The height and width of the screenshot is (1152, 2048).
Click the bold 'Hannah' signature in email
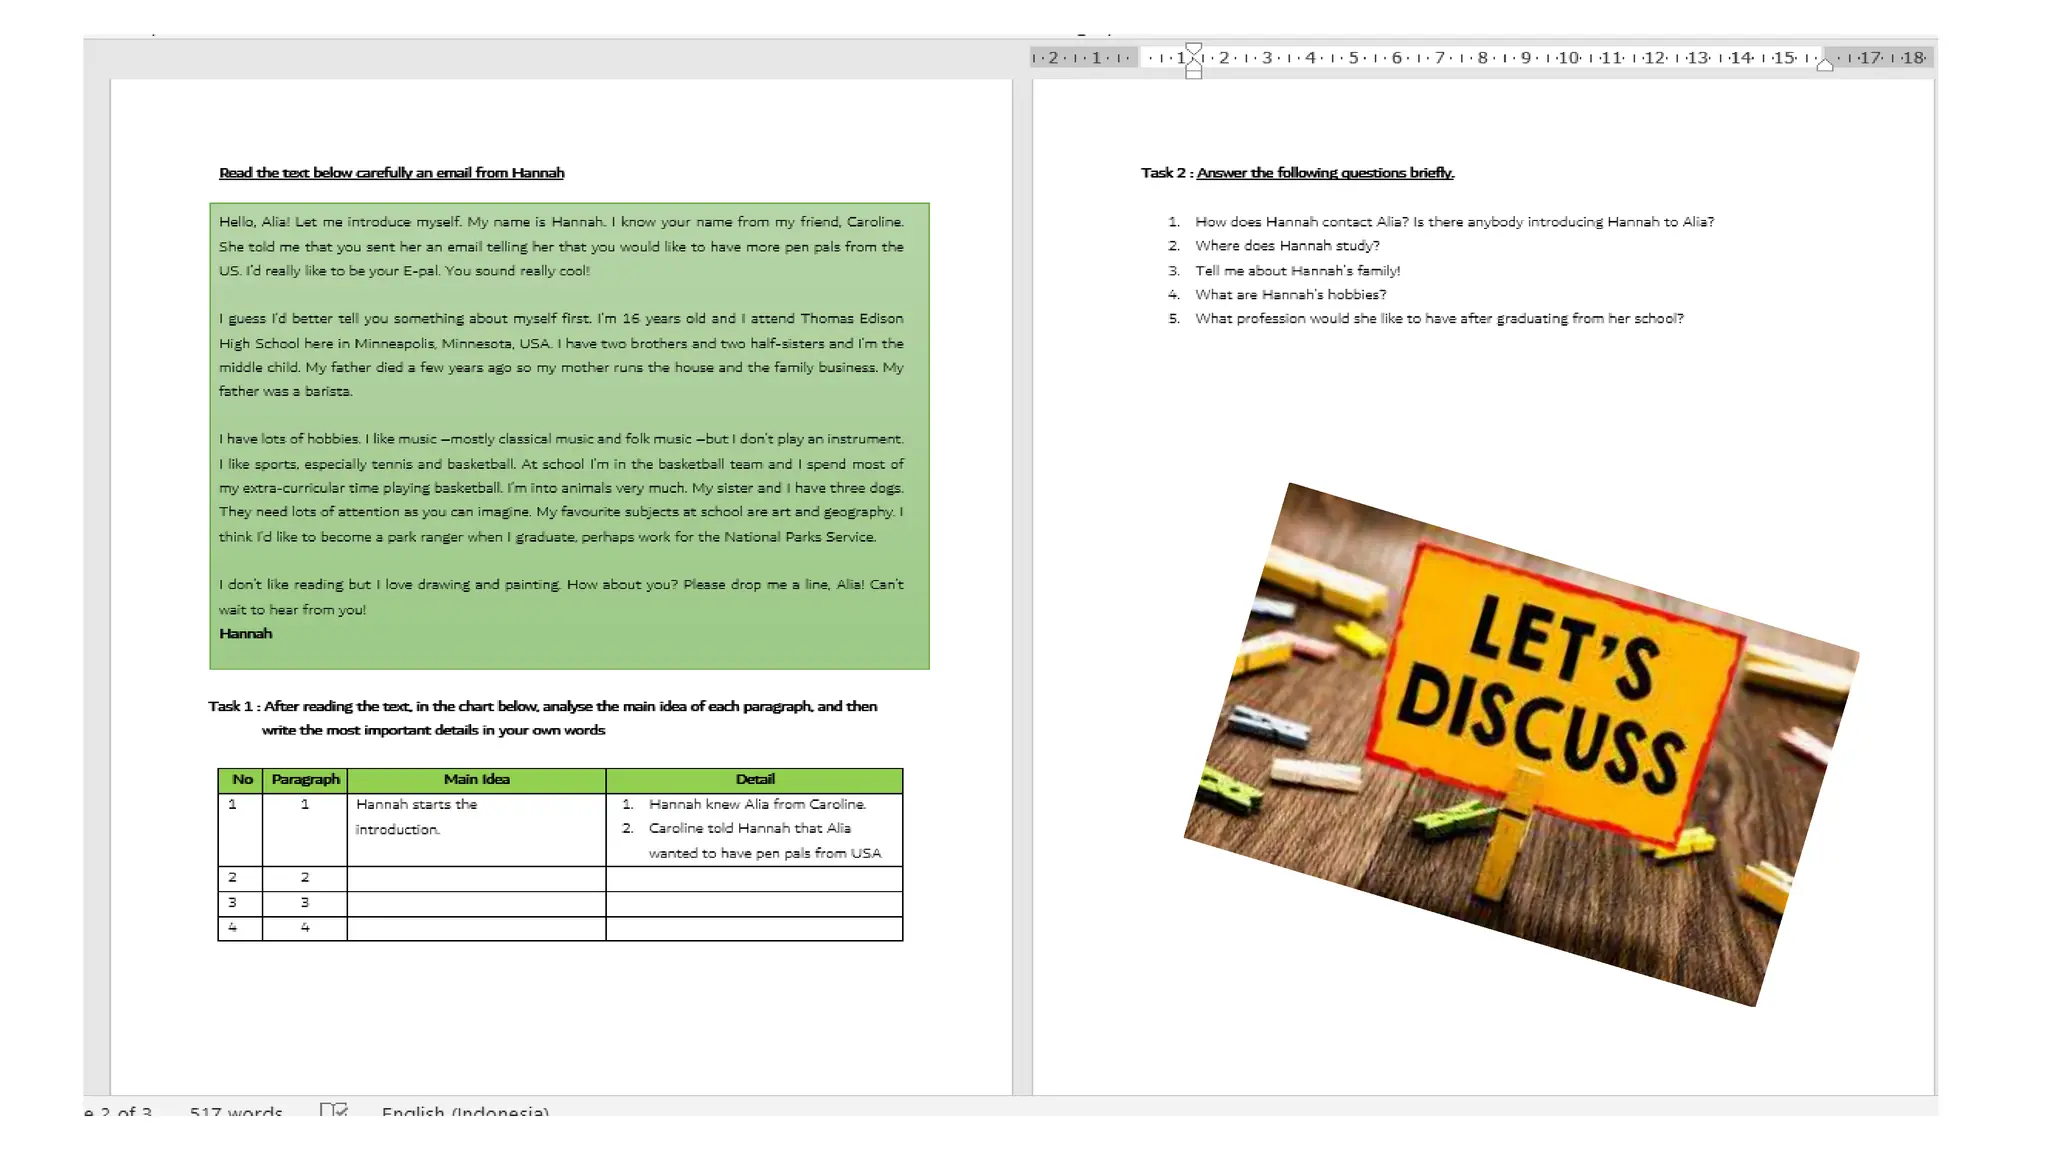(x=246, y=634)
